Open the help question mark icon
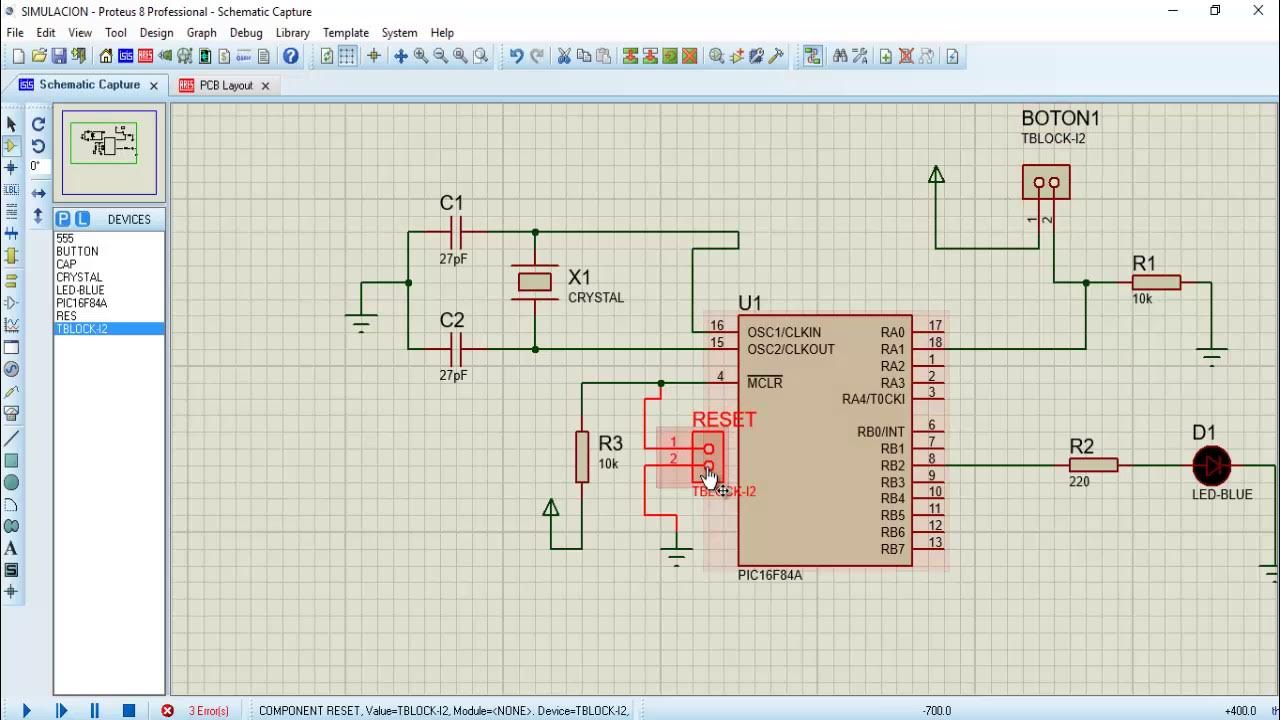 pos(291,56)
